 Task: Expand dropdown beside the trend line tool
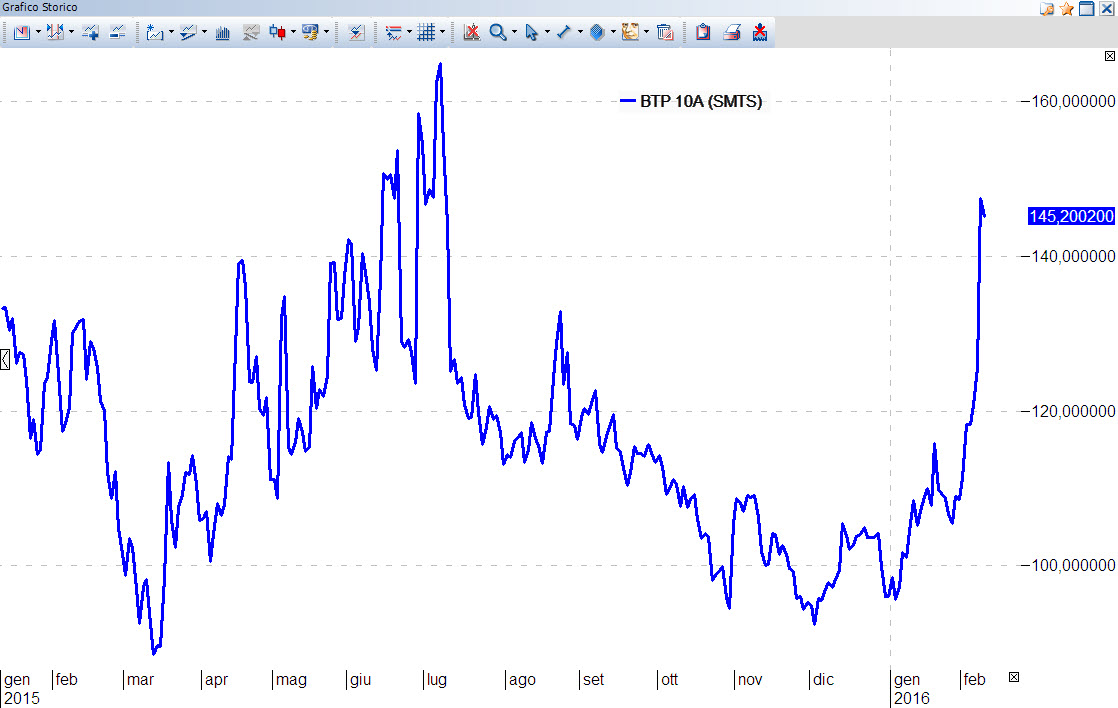579,33
